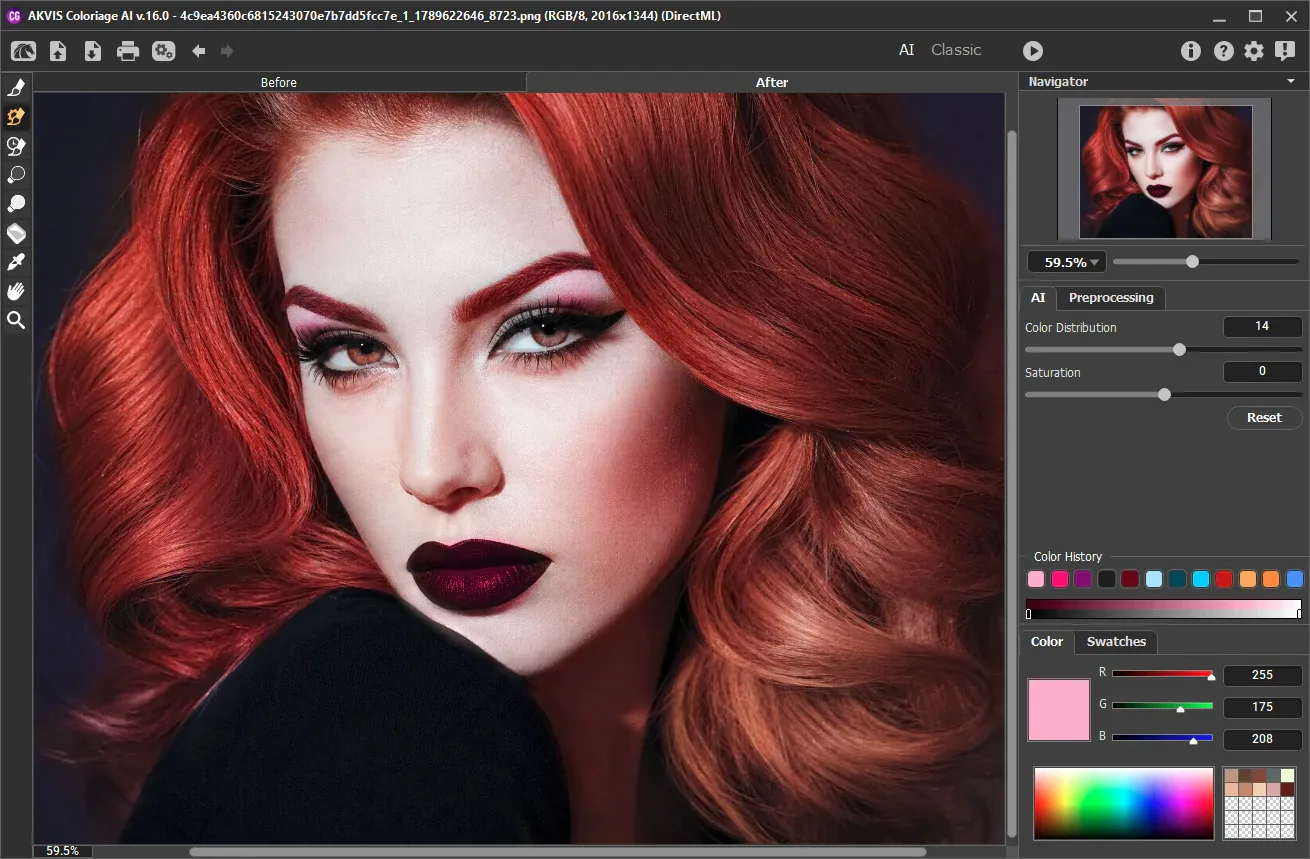Select the Hand tool

pyautogui.click(x=16, y=291)
